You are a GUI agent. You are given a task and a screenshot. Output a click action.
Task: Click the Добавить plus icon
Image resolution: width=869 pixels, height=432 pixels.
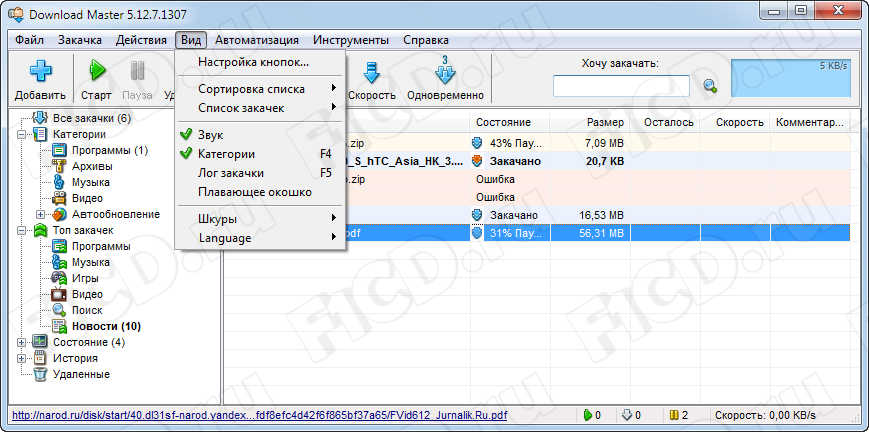point(40,71)
